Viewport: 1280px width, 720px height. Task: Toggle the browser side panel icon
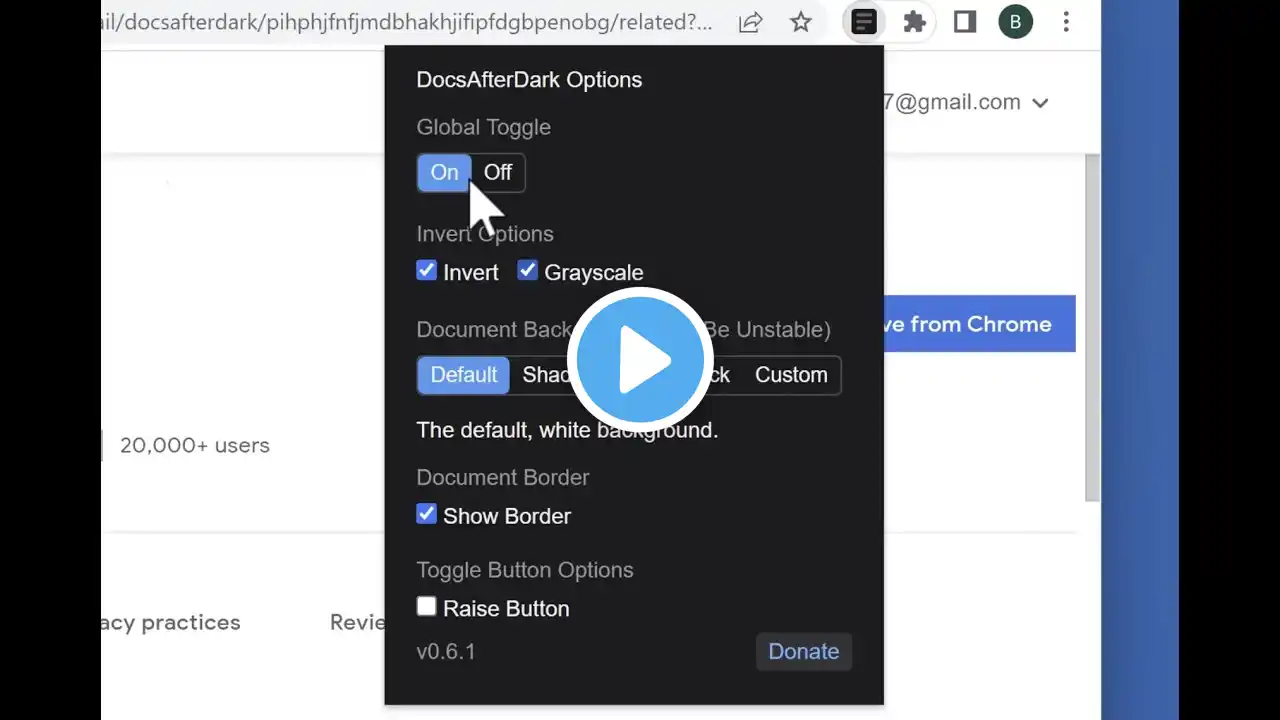(965, 22)
